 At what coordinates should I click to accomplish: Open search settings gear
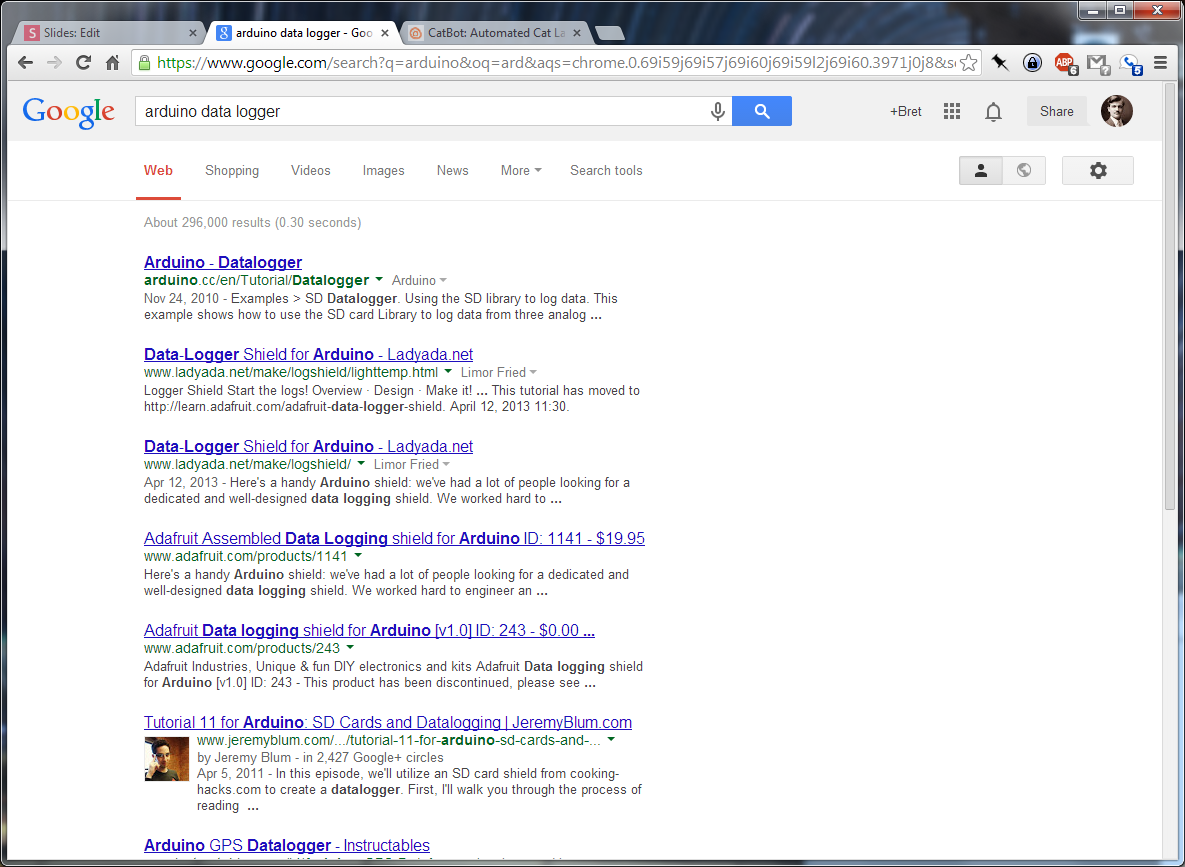(1097, 171)
